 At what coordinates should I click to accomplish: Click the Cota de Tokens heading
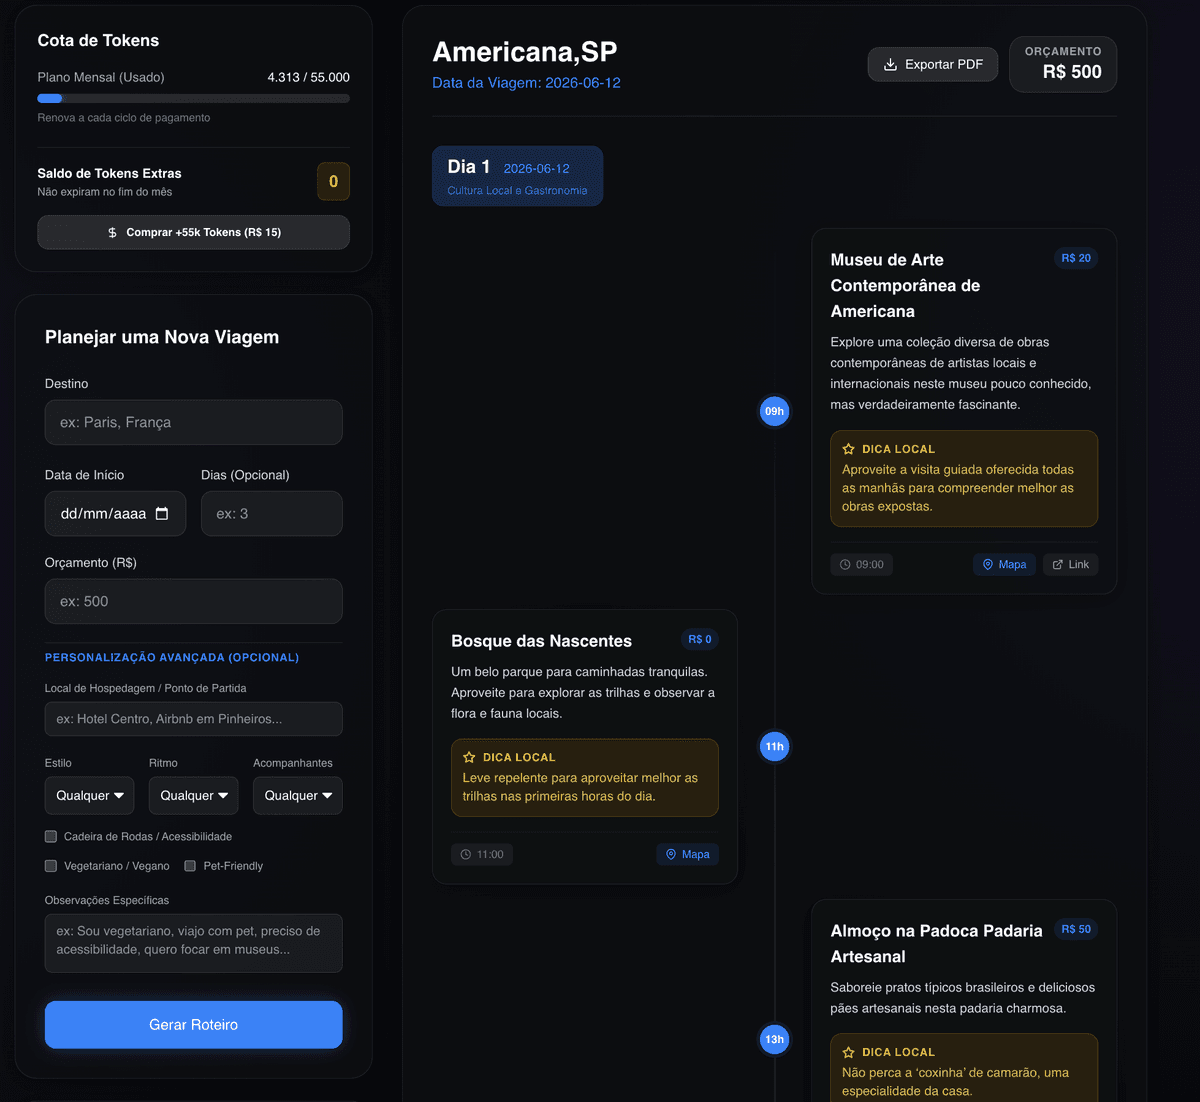[98, 41]
